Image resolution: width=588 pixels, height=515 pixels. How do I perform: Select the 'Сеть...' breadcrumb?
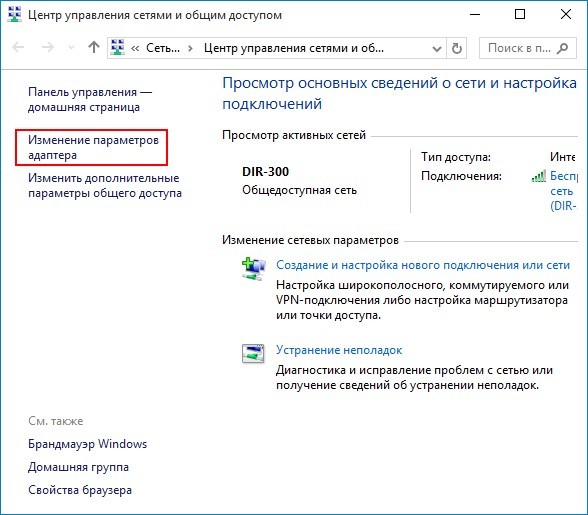click(163, 48)
